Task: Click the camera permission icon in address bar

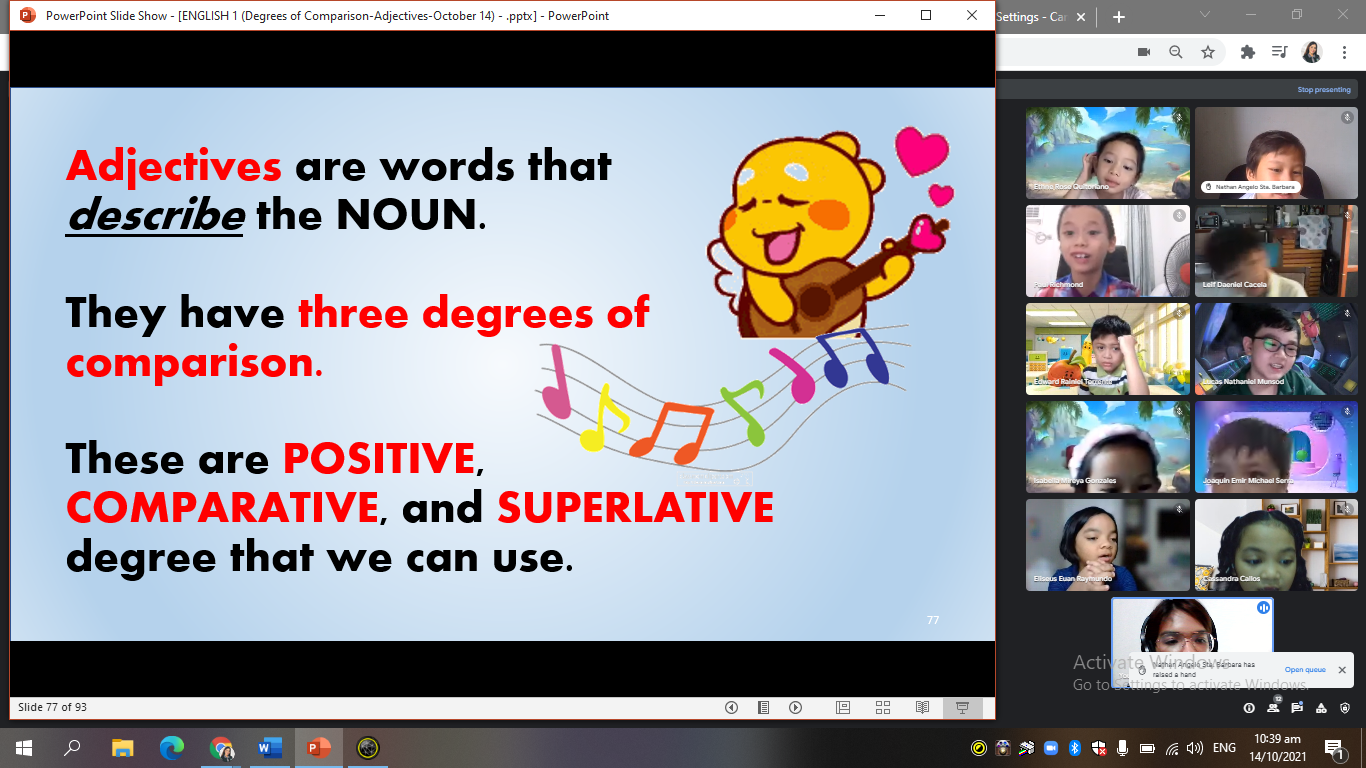Action: 1144,52
